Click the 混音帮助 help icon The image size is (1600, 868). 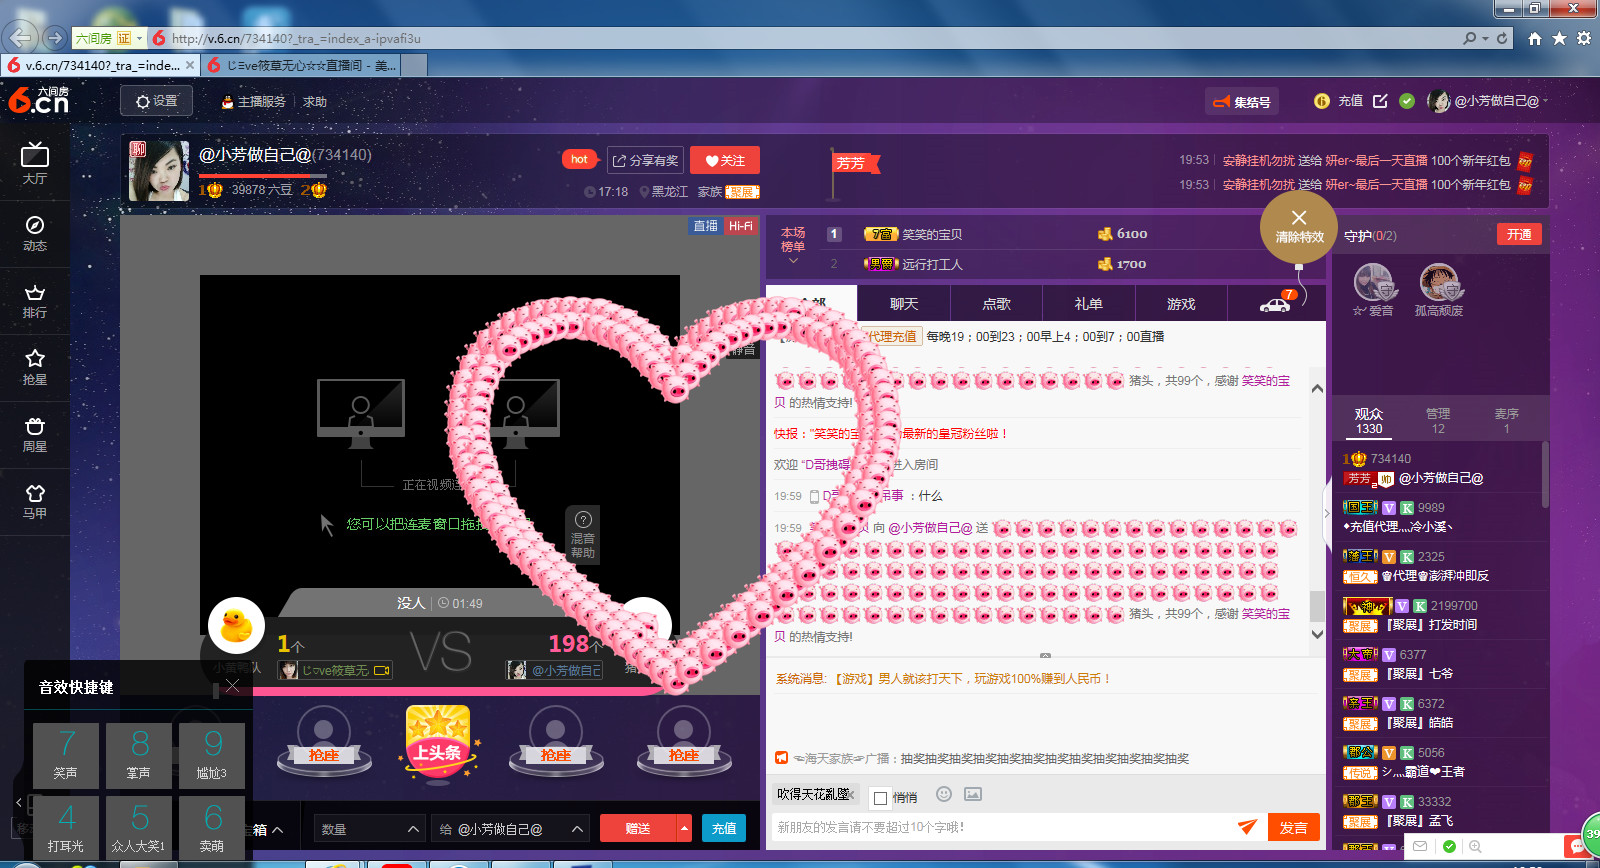tap(583, 534)
